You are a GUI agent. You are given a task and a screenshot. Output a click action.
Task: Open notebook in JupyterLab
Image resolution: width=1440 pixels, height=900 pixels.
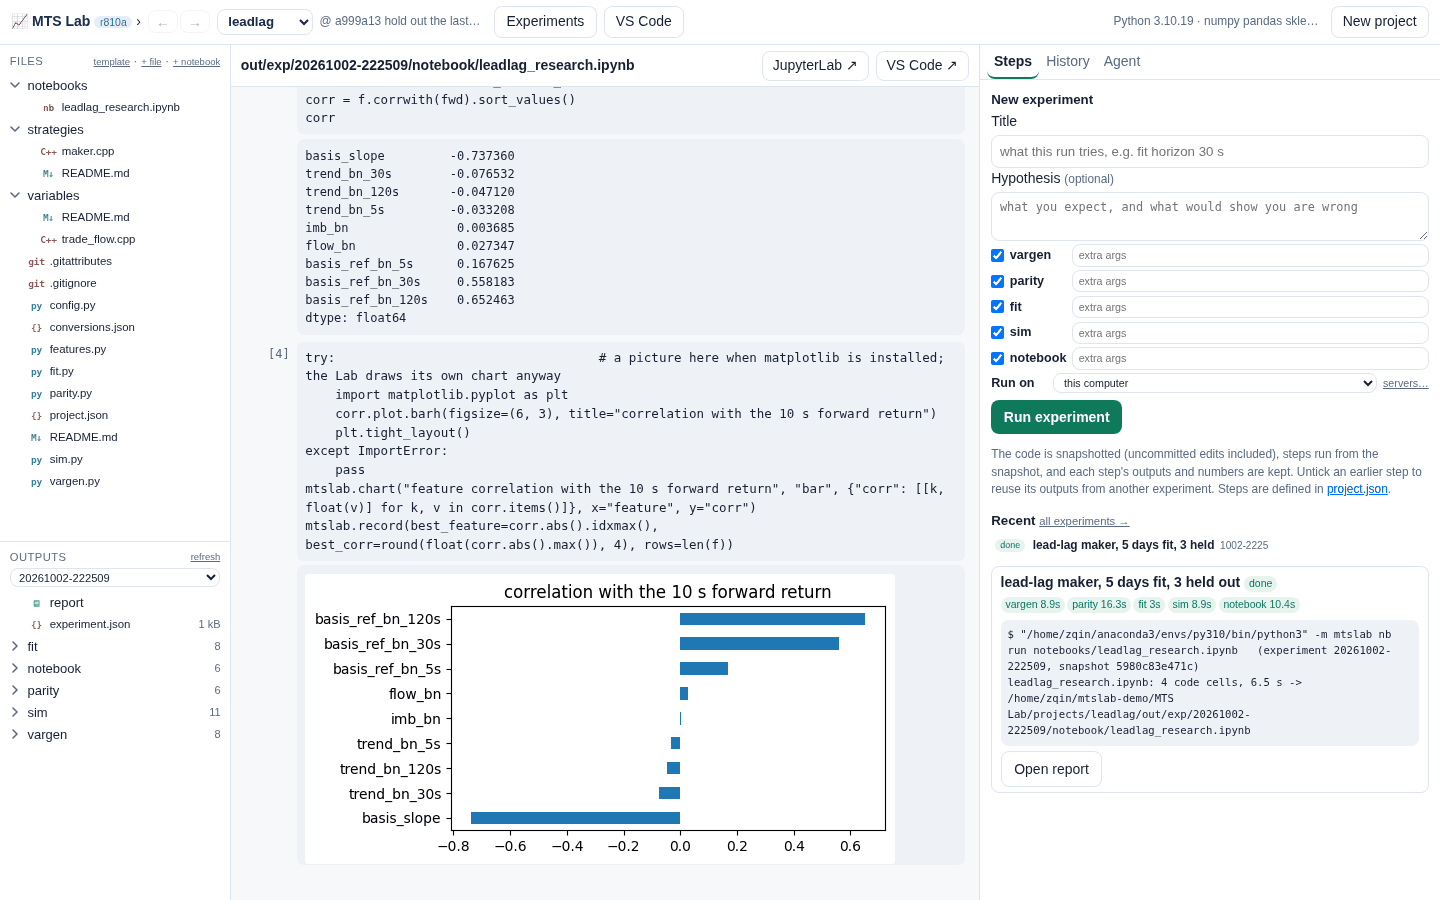click(815, 66)
